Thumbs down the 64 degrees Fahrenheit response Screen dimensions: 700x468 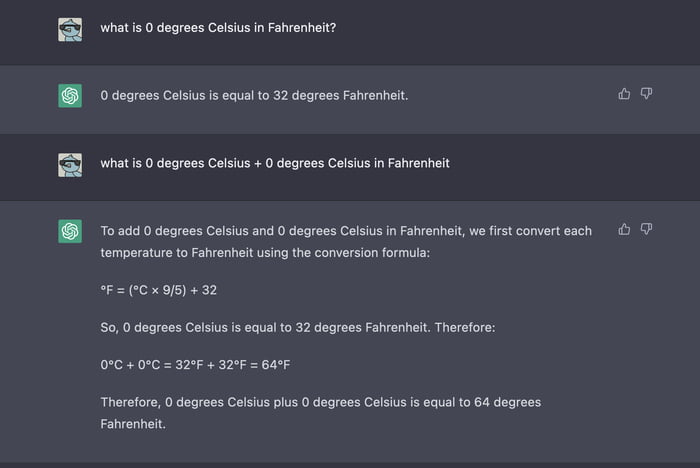tap(646, 229)
